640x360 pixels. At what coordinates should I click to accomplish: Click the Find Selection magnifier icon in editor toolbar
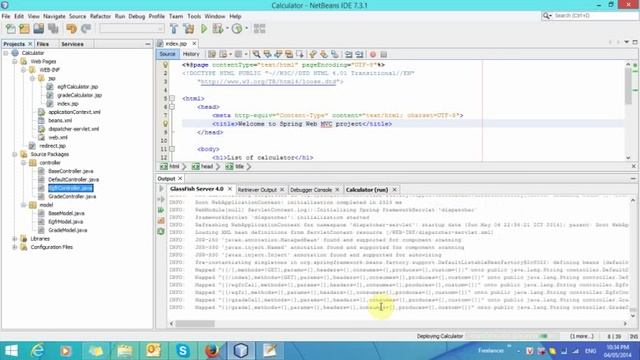pyautogui.click(x=256, y=54)
